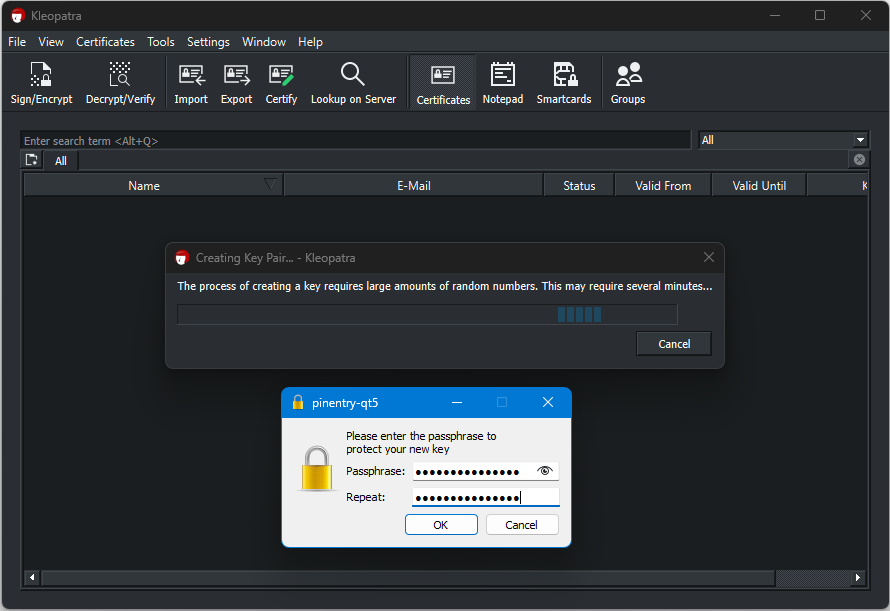Cancel the pinentry passphrase dialog

click(x=521, y=525)
